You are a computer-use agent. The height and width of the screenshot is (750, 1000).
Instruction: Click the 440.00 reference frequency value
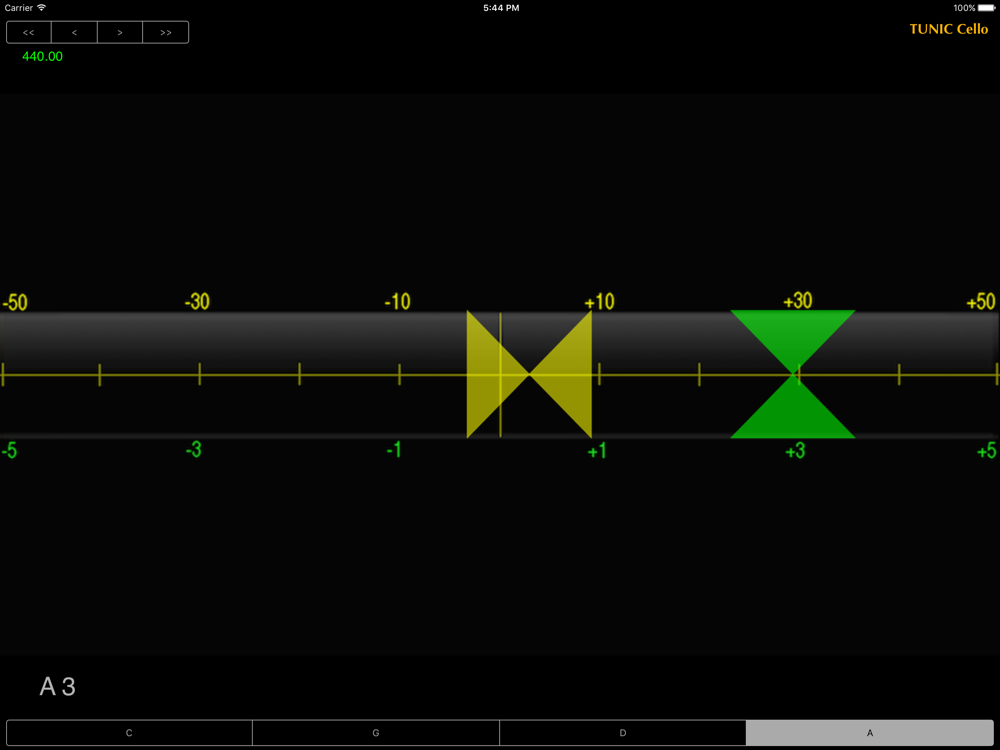(x=43, y=56)
